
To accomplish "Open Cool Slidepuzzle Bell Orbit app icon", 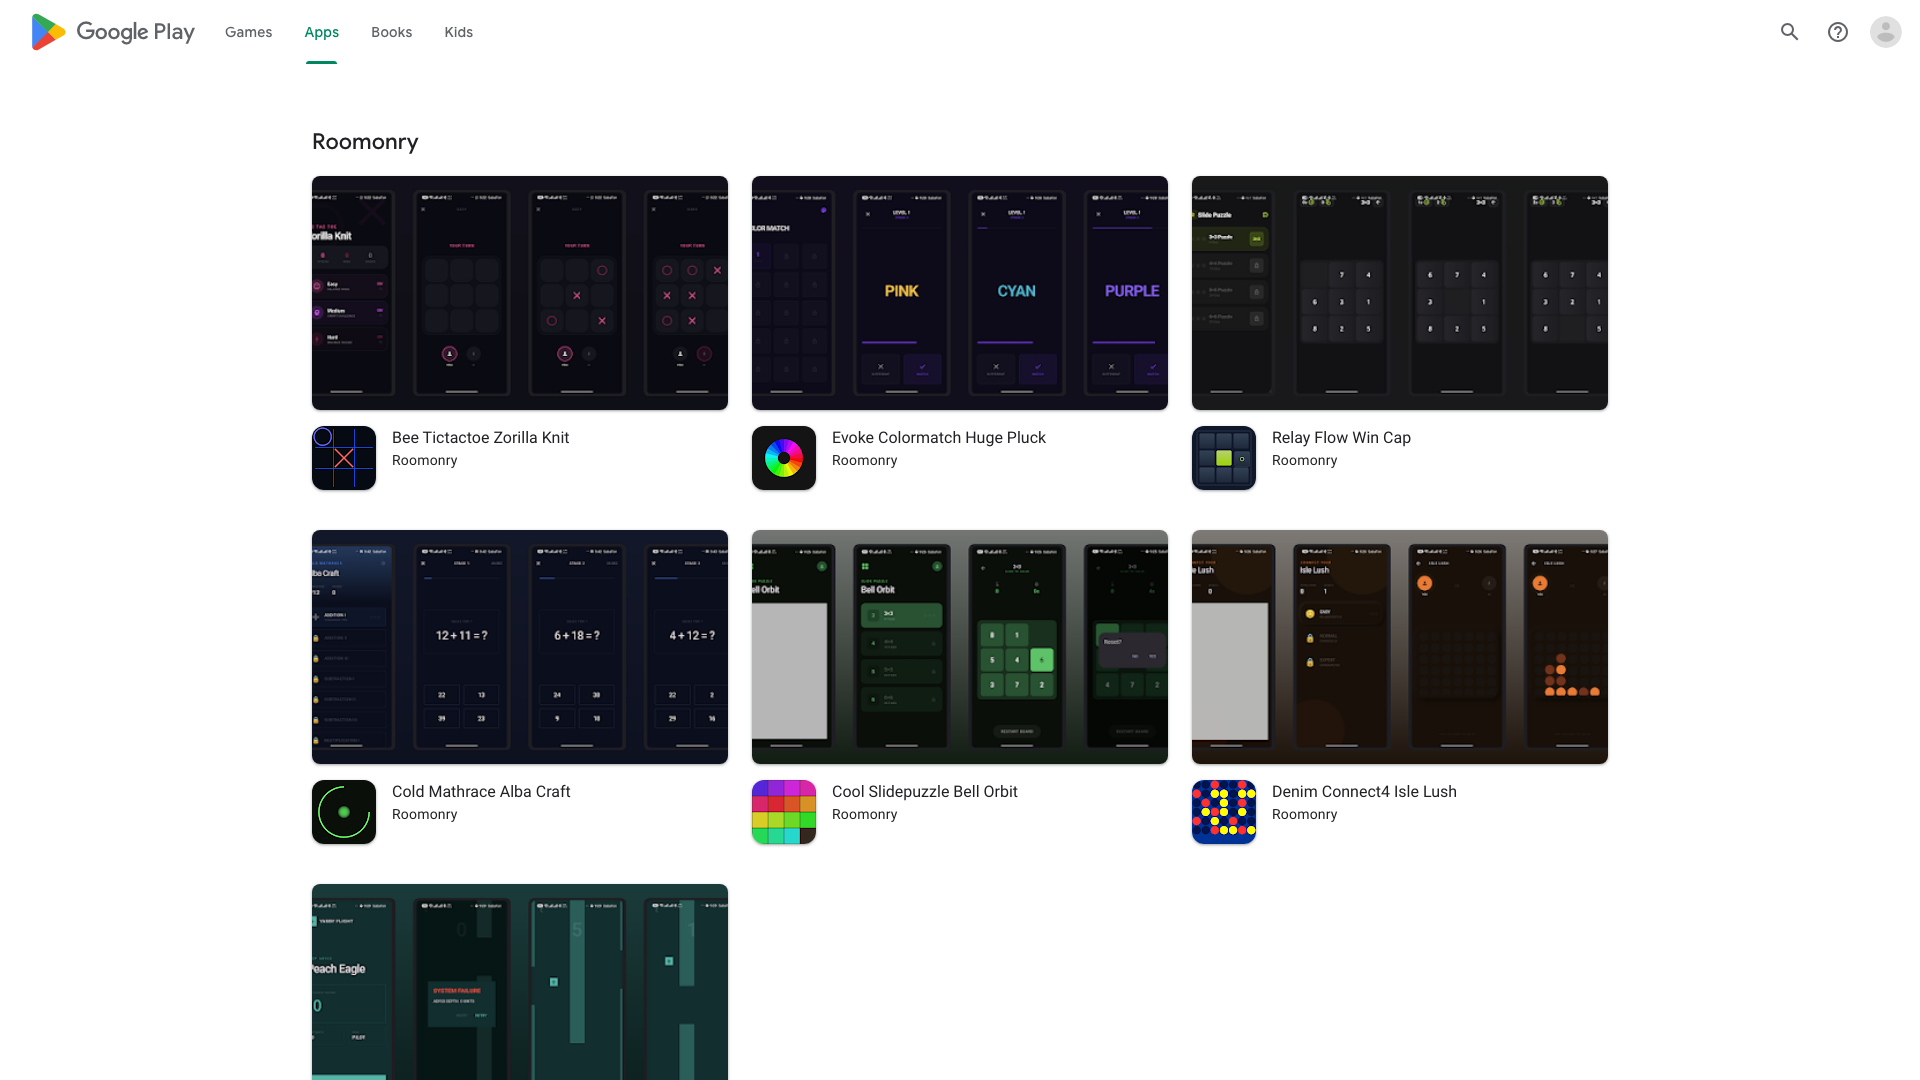I will [x=784, y=812].
